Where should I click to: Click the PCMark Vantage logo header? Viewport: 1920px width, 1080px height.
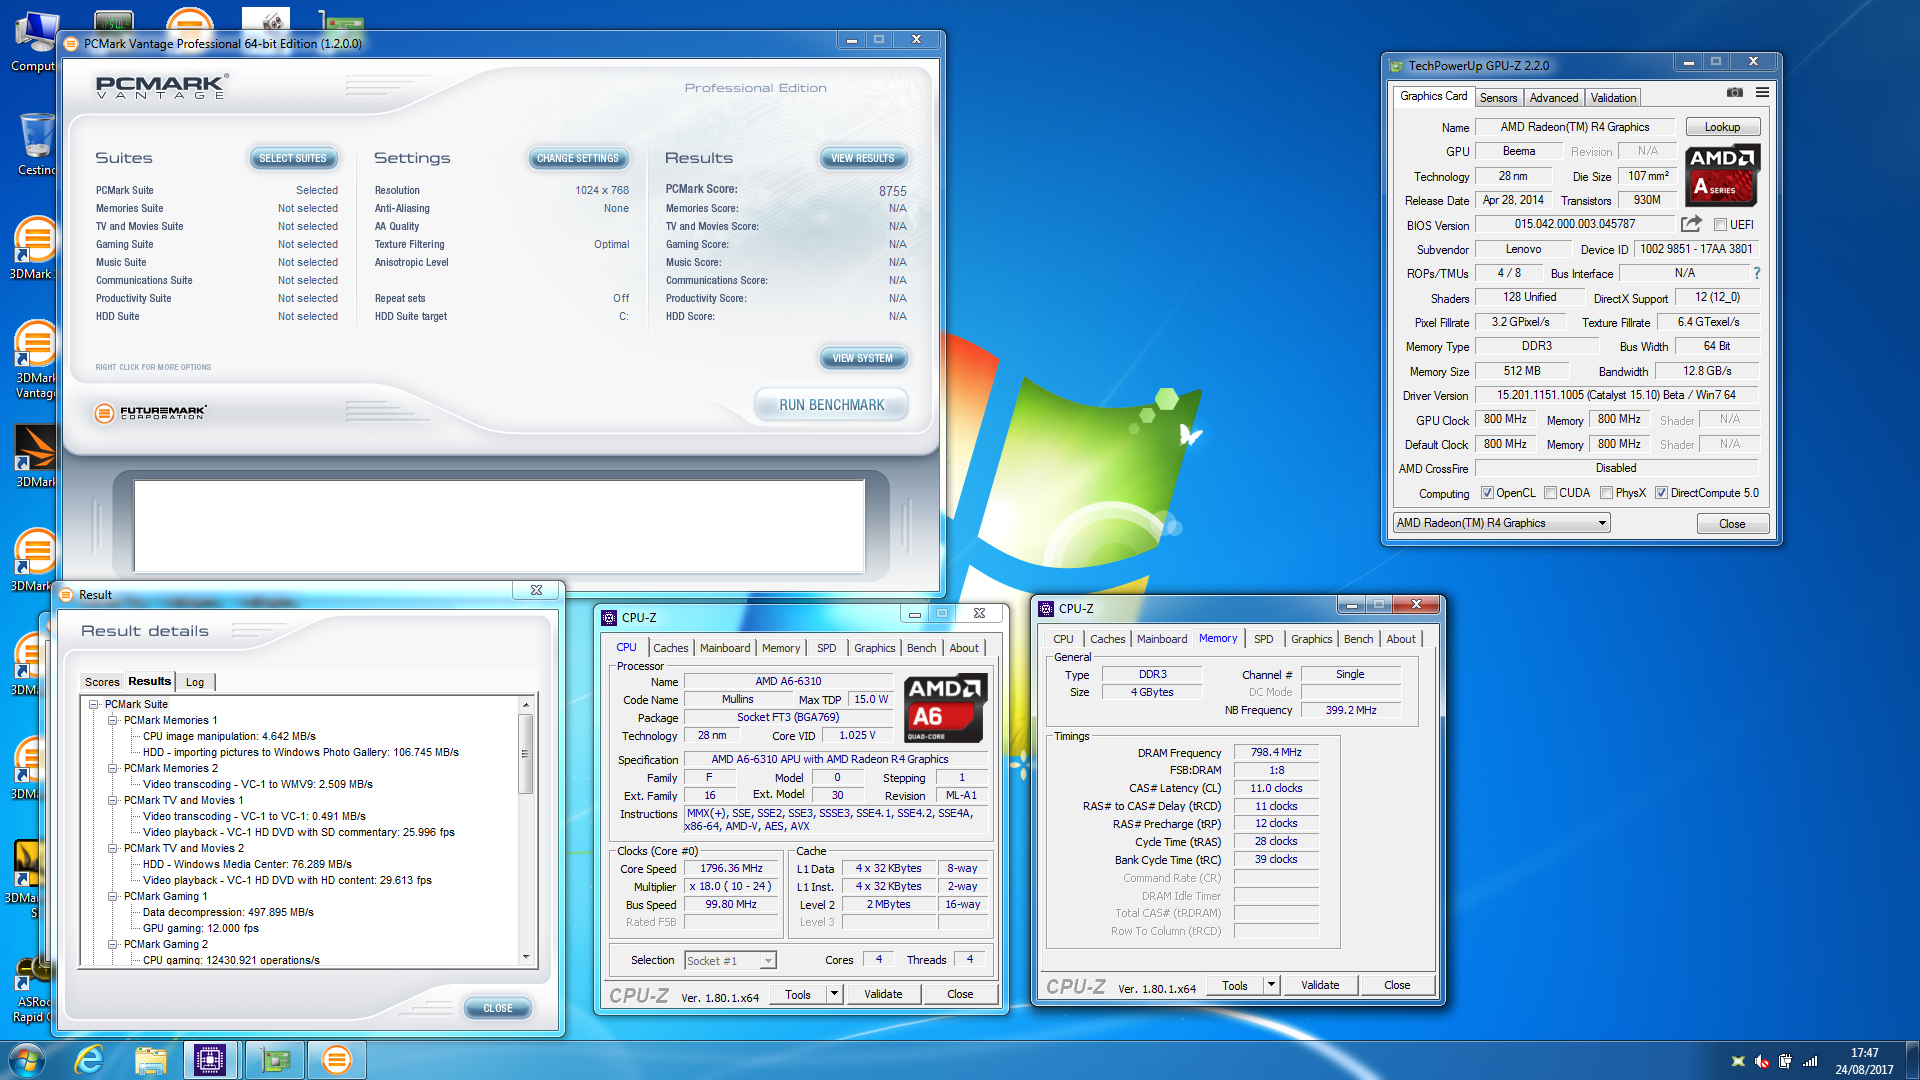coord(160,87)
